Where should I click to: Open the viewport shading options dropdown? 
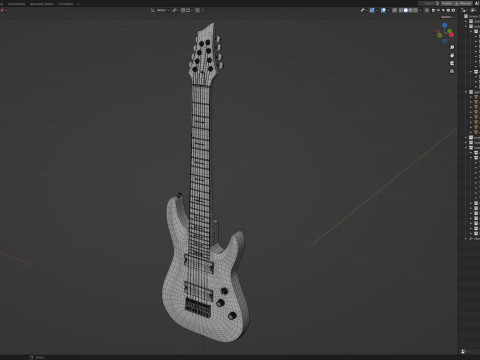[420, 10]
